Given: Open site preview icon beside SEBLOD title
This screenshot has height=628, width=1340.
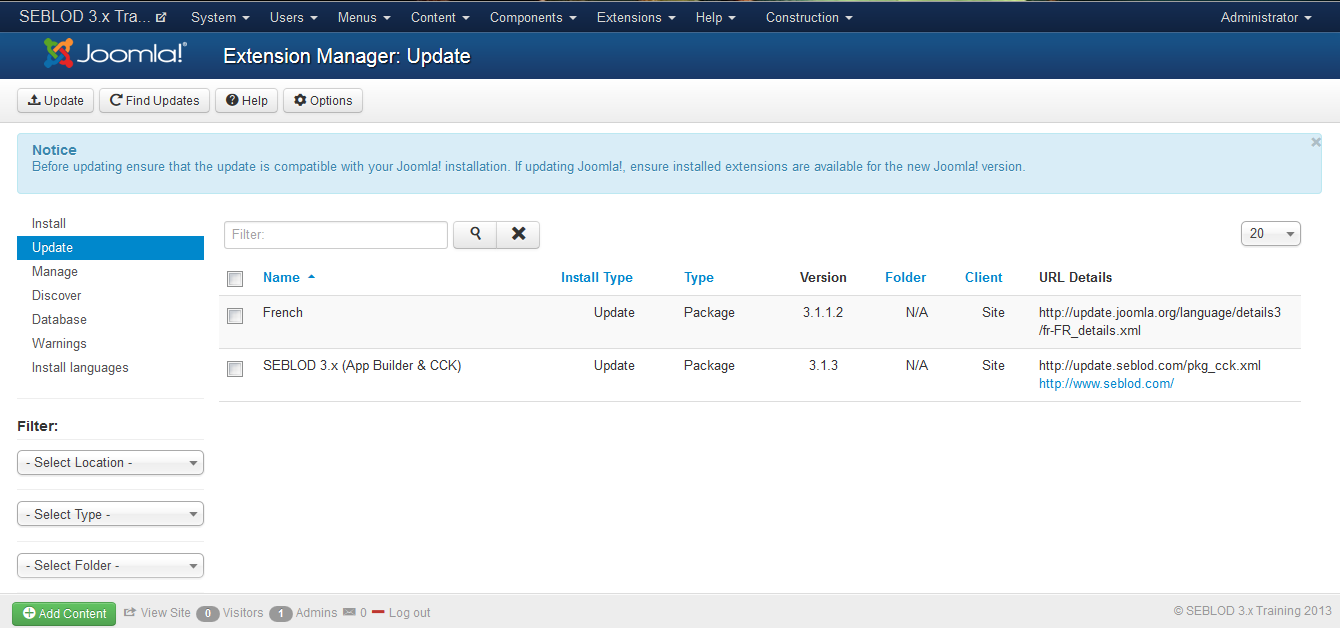Looking at the screenshot, I should [161, 17].
